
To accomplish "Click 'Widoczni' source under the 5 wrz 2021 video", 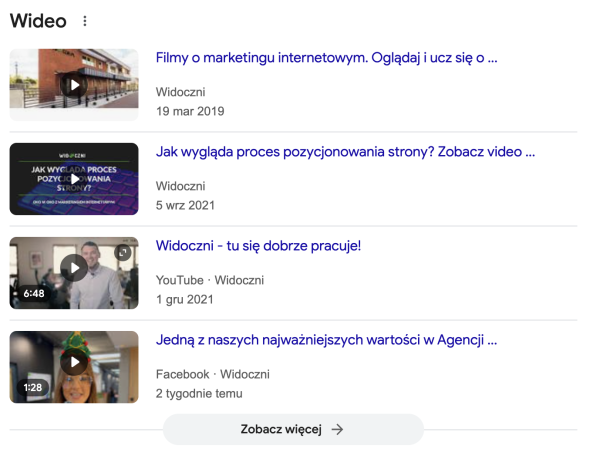I will 180,186.
